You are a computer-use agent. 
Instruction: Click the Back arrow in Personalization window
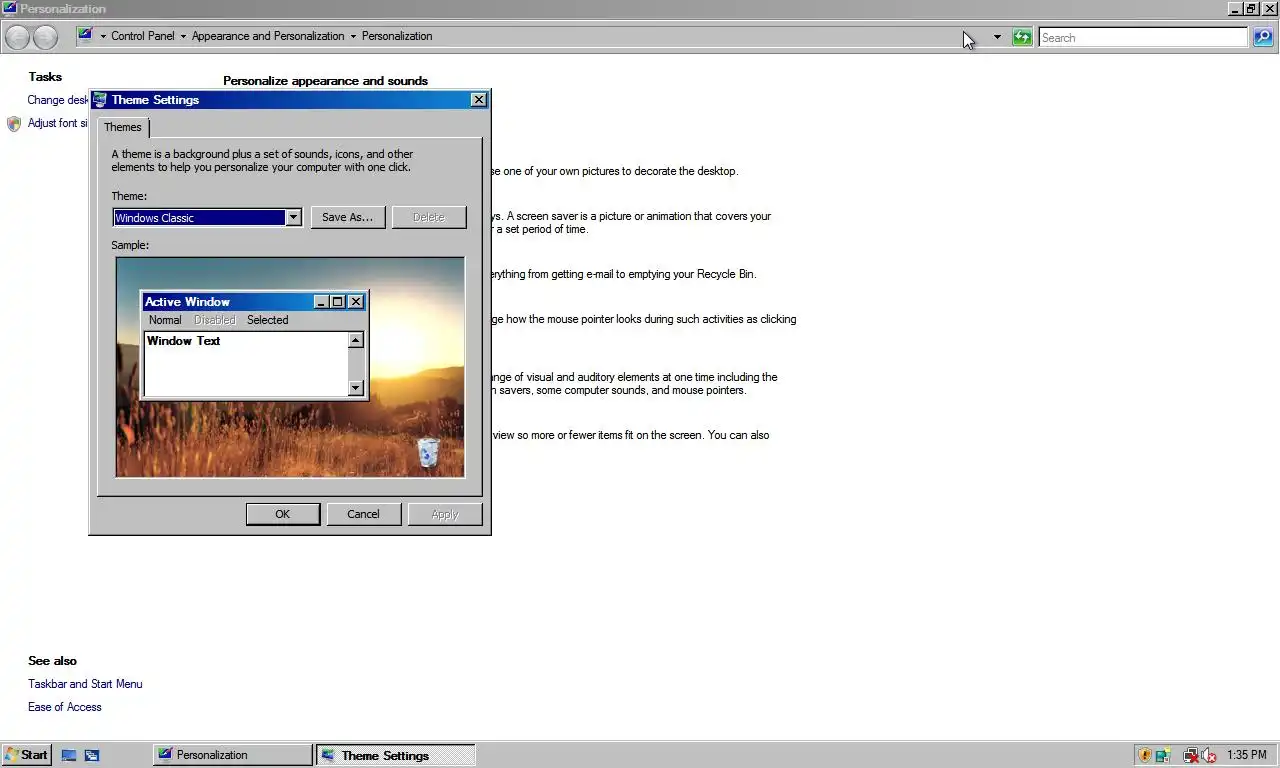point(18,37)
